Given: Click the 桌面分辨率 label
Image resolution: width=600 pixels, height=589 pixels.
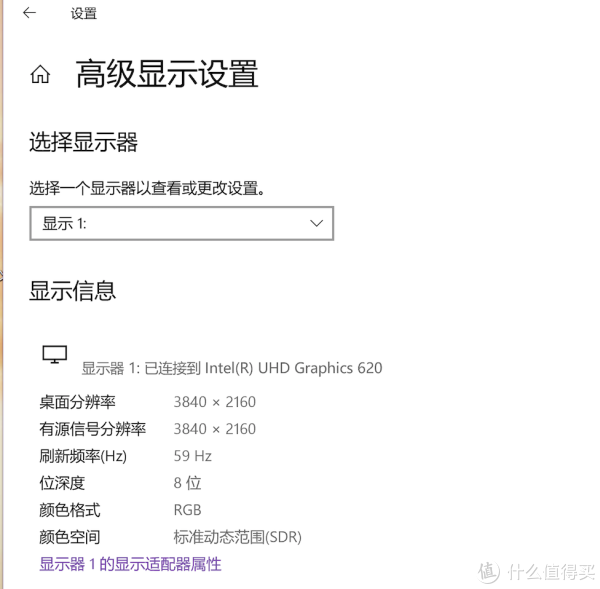Looking at the screenshot, I should click(x=77, y=402).
